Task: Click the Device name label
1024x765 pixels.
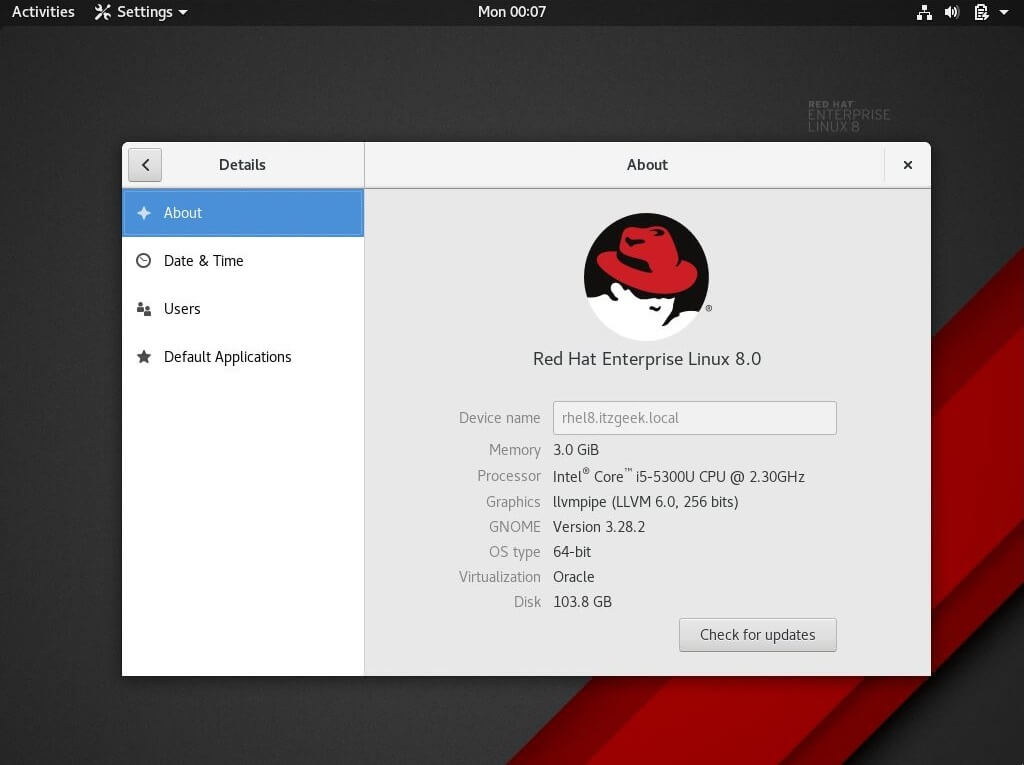Action: coord(500,418)
